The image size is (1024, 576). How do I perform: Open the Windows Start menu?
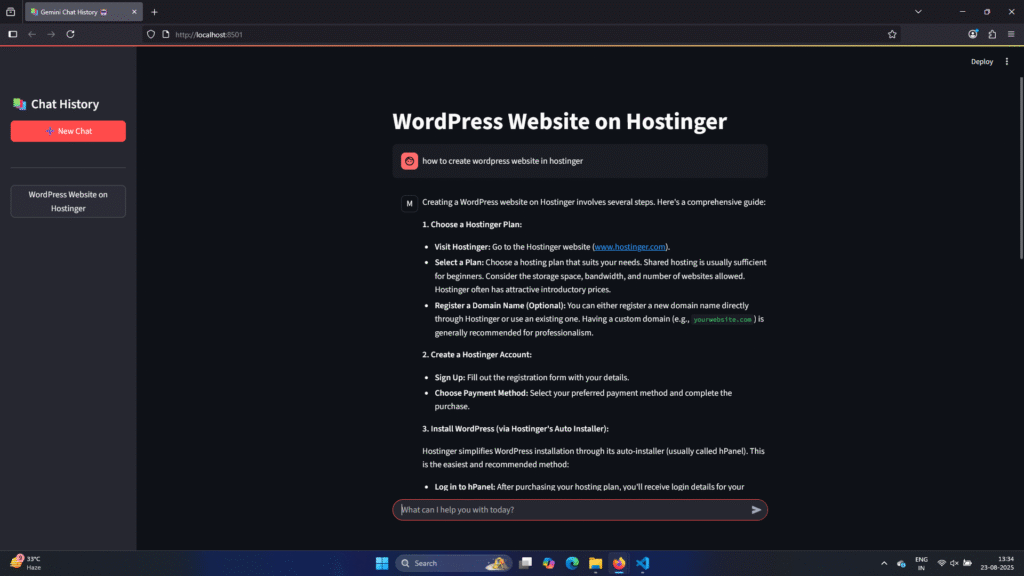(x=382, y=563)
